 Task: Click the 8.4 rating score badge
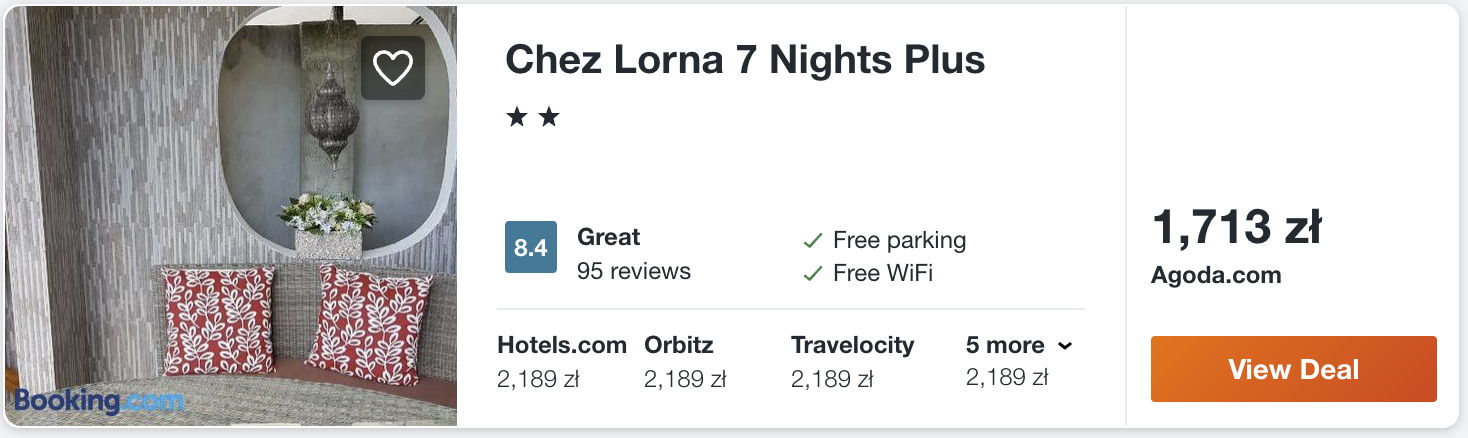click(530, 248)
